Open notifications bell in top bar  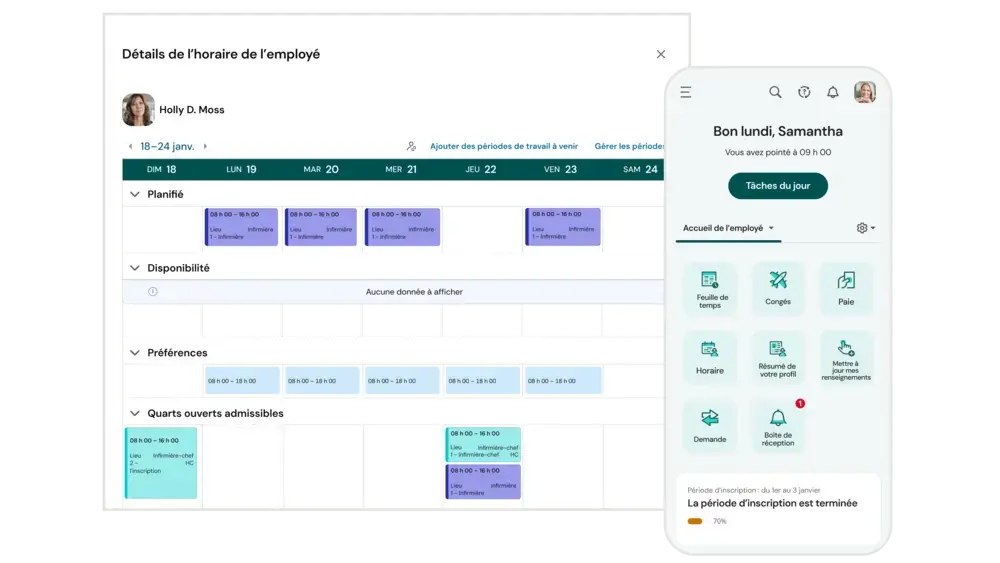pyautogui.click(x=833, y=92)
